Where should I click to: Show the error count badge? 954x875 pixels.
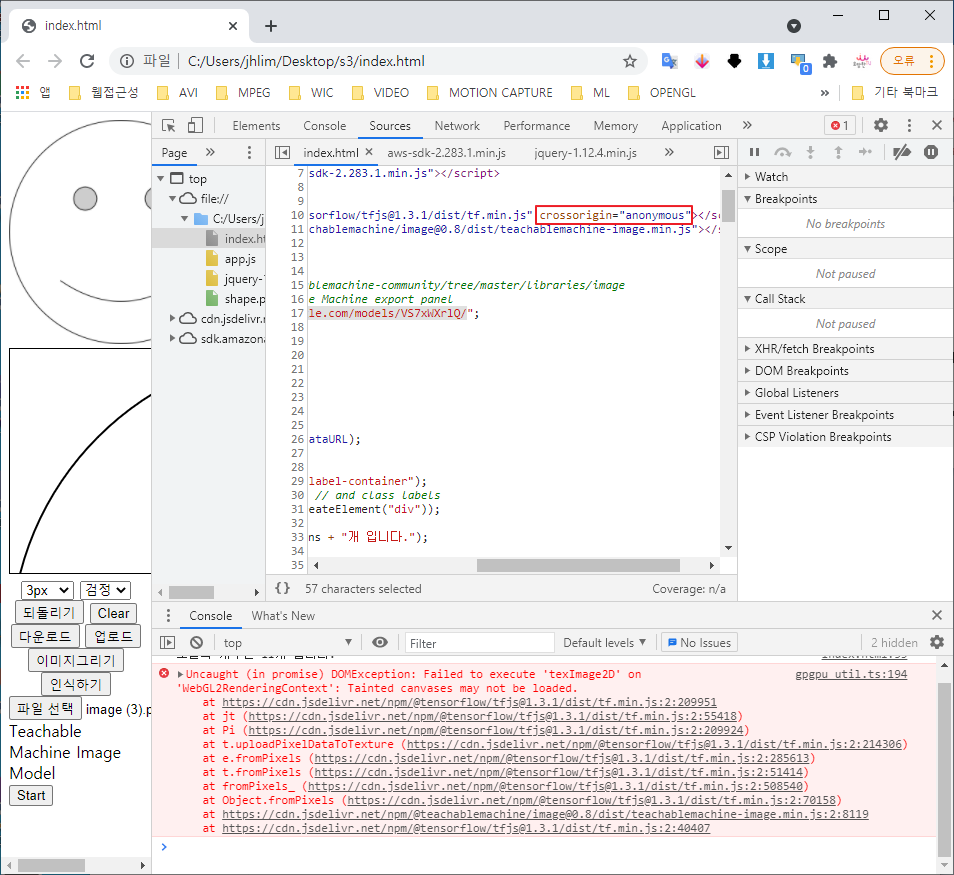pyautogui.click(x=840, y=125)
